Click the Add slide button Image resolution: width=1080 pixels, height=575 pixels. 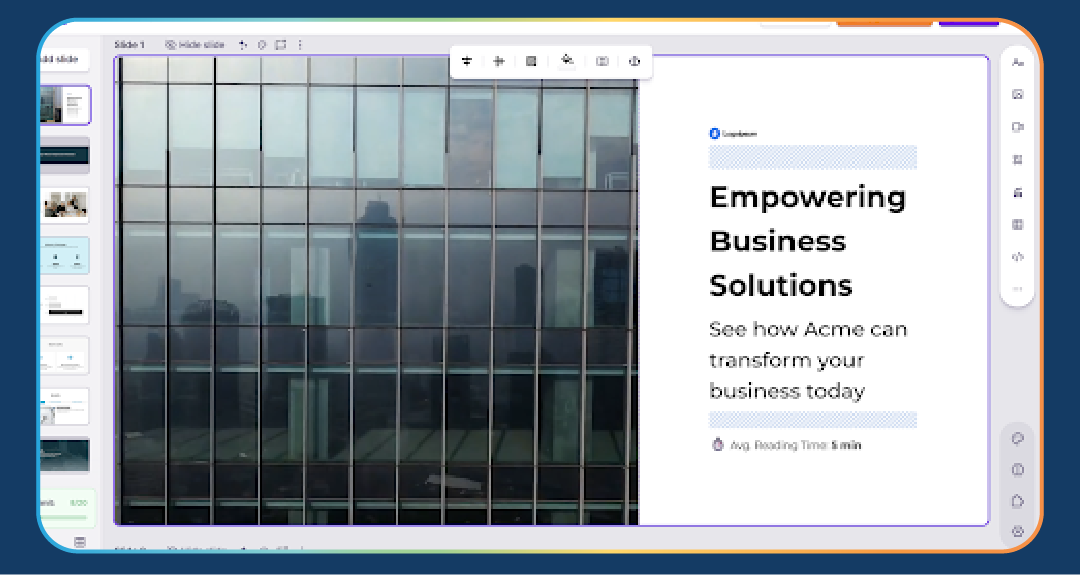64,59
